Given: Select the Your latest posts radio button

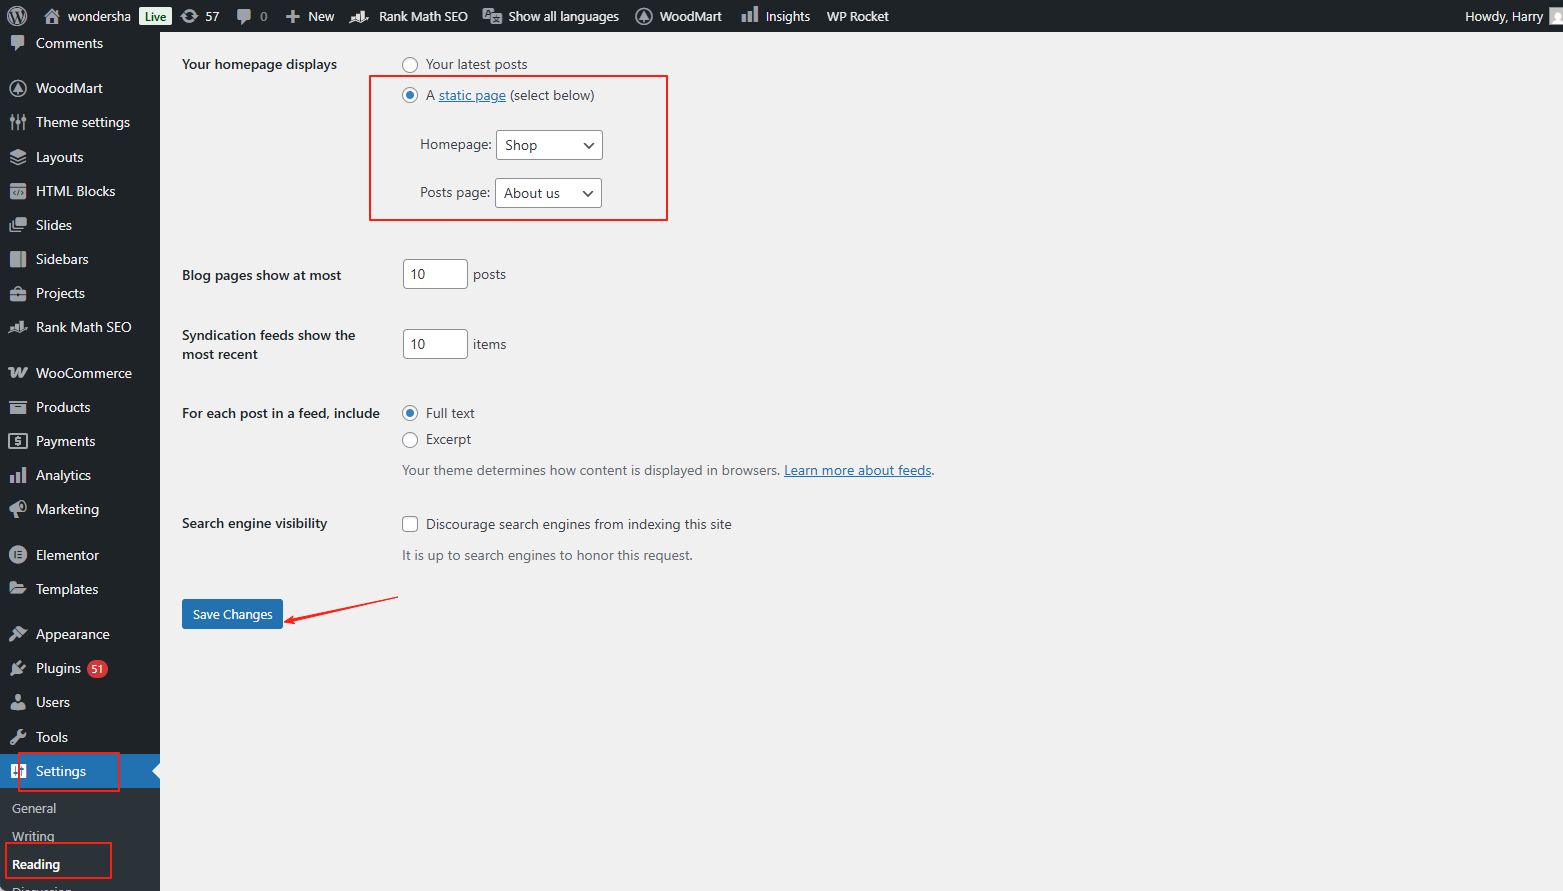Looking at the screenshot, I should coord(410,63).
